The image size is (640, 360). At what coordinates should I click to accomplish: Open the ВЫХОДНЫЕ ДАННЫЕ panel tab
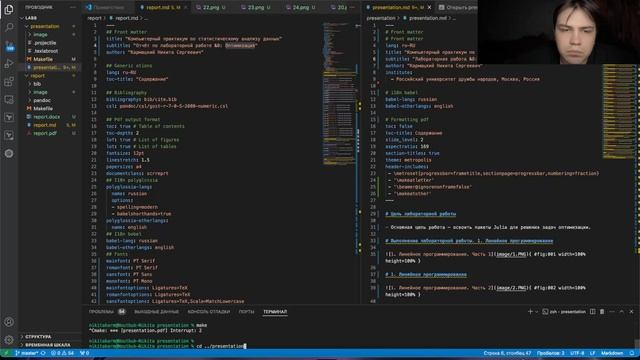(x=156, y=312)
